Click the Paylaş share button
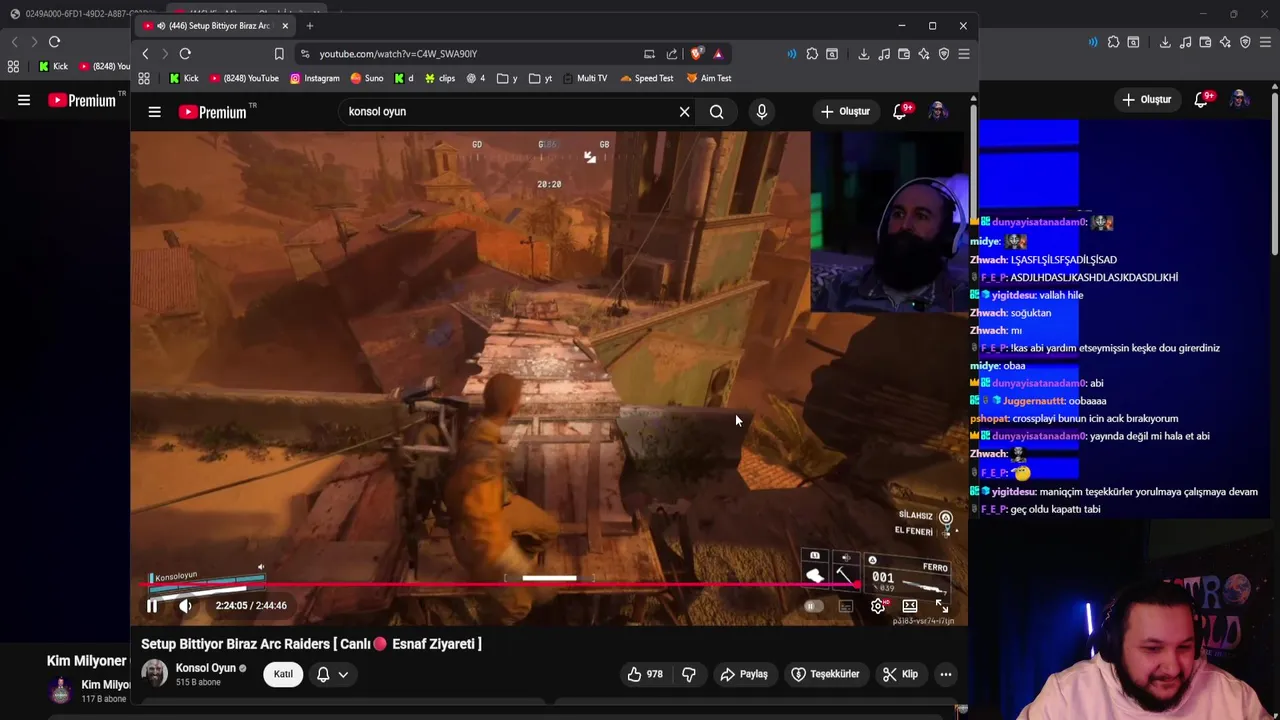The width and height of the screenshot is (1280, 720). (744, 674)
